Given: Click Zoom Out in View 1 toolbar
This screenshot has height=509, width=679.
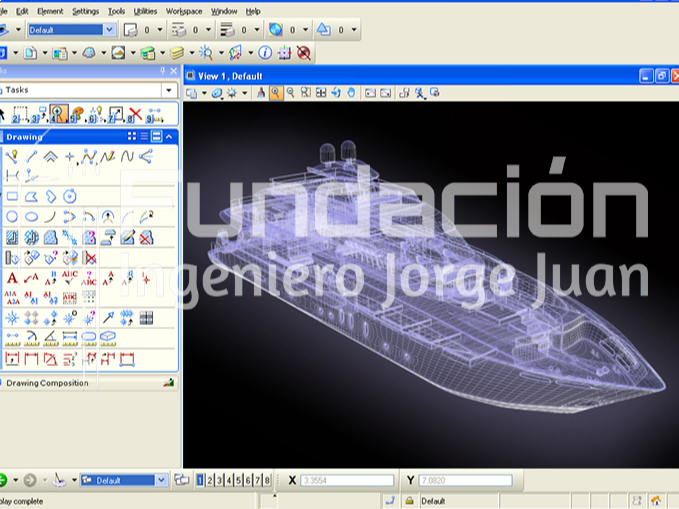Looking at the screenshot, I should pos(291,93).
